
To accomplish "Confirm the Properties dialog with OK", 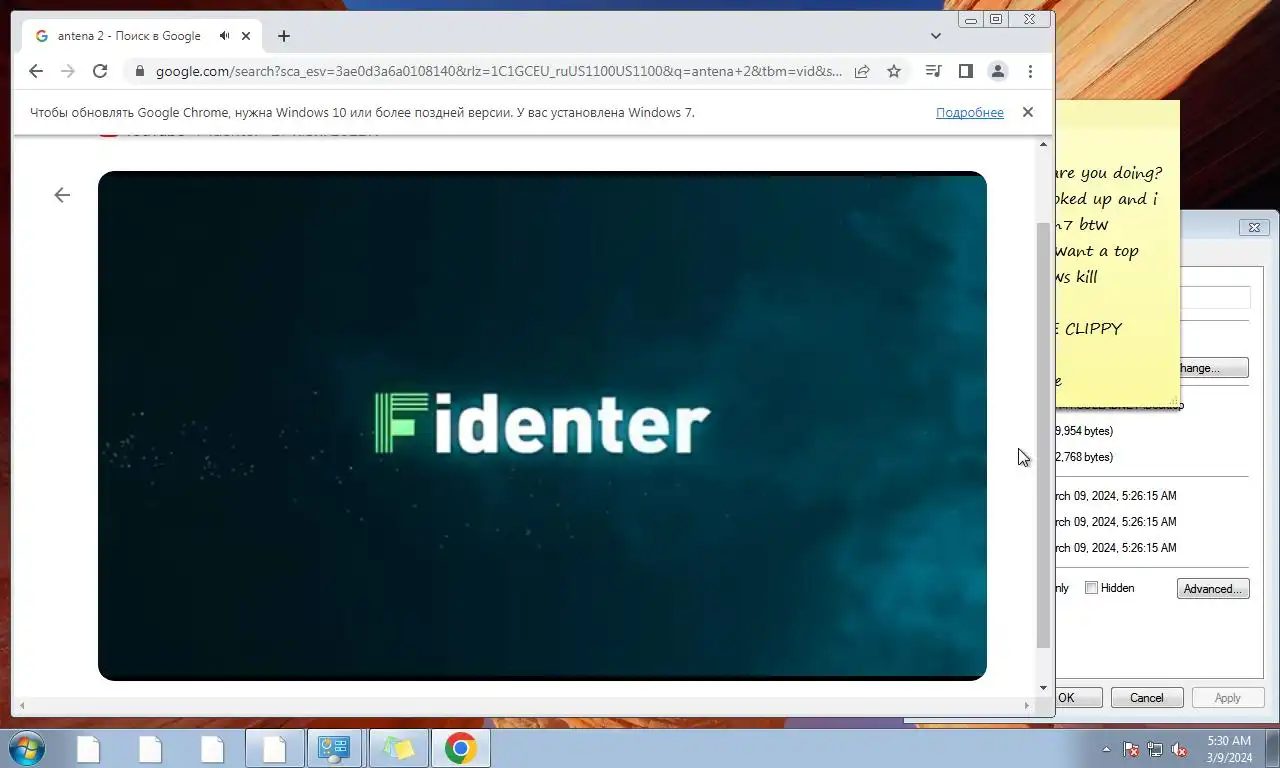I will point(1079,698).
